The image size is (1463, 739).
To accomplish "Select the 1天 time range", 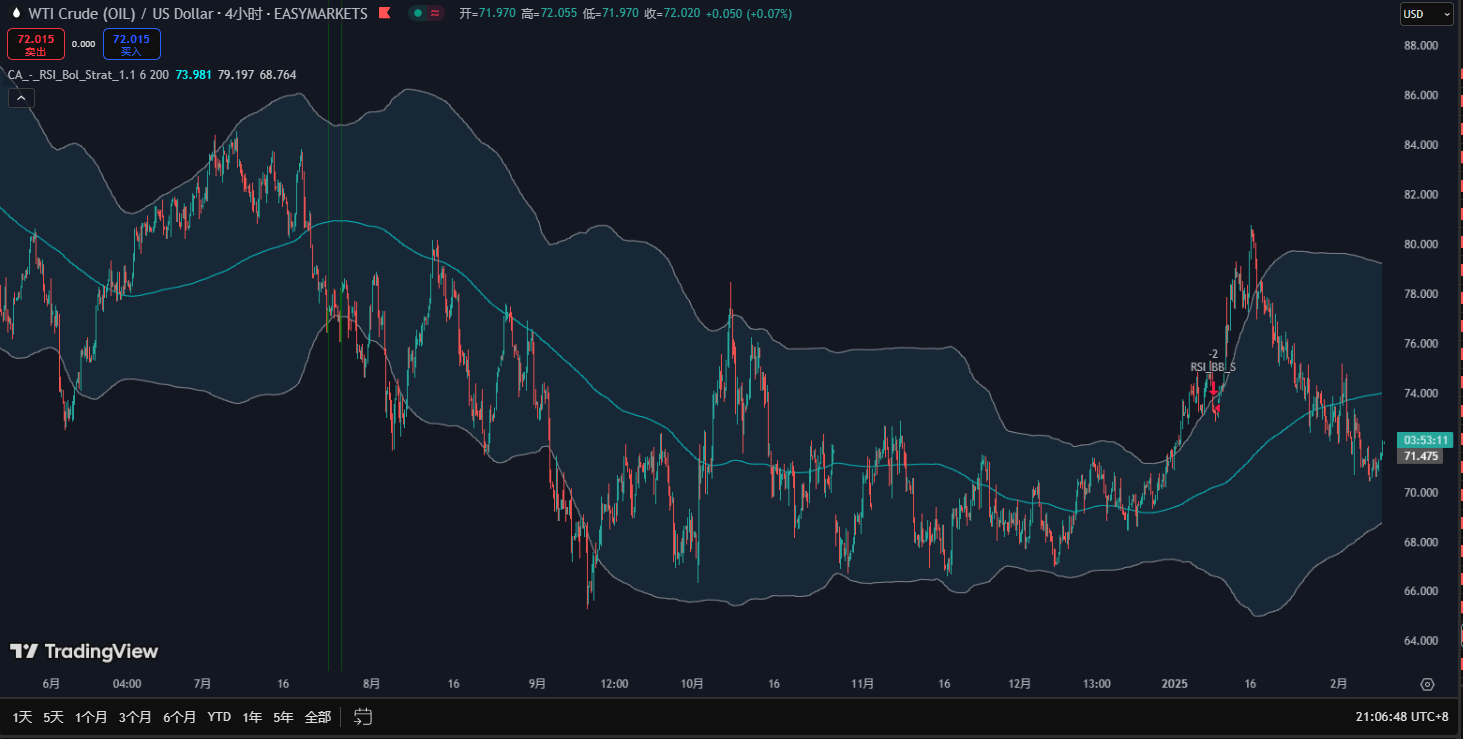I will [x=22, y=717].
